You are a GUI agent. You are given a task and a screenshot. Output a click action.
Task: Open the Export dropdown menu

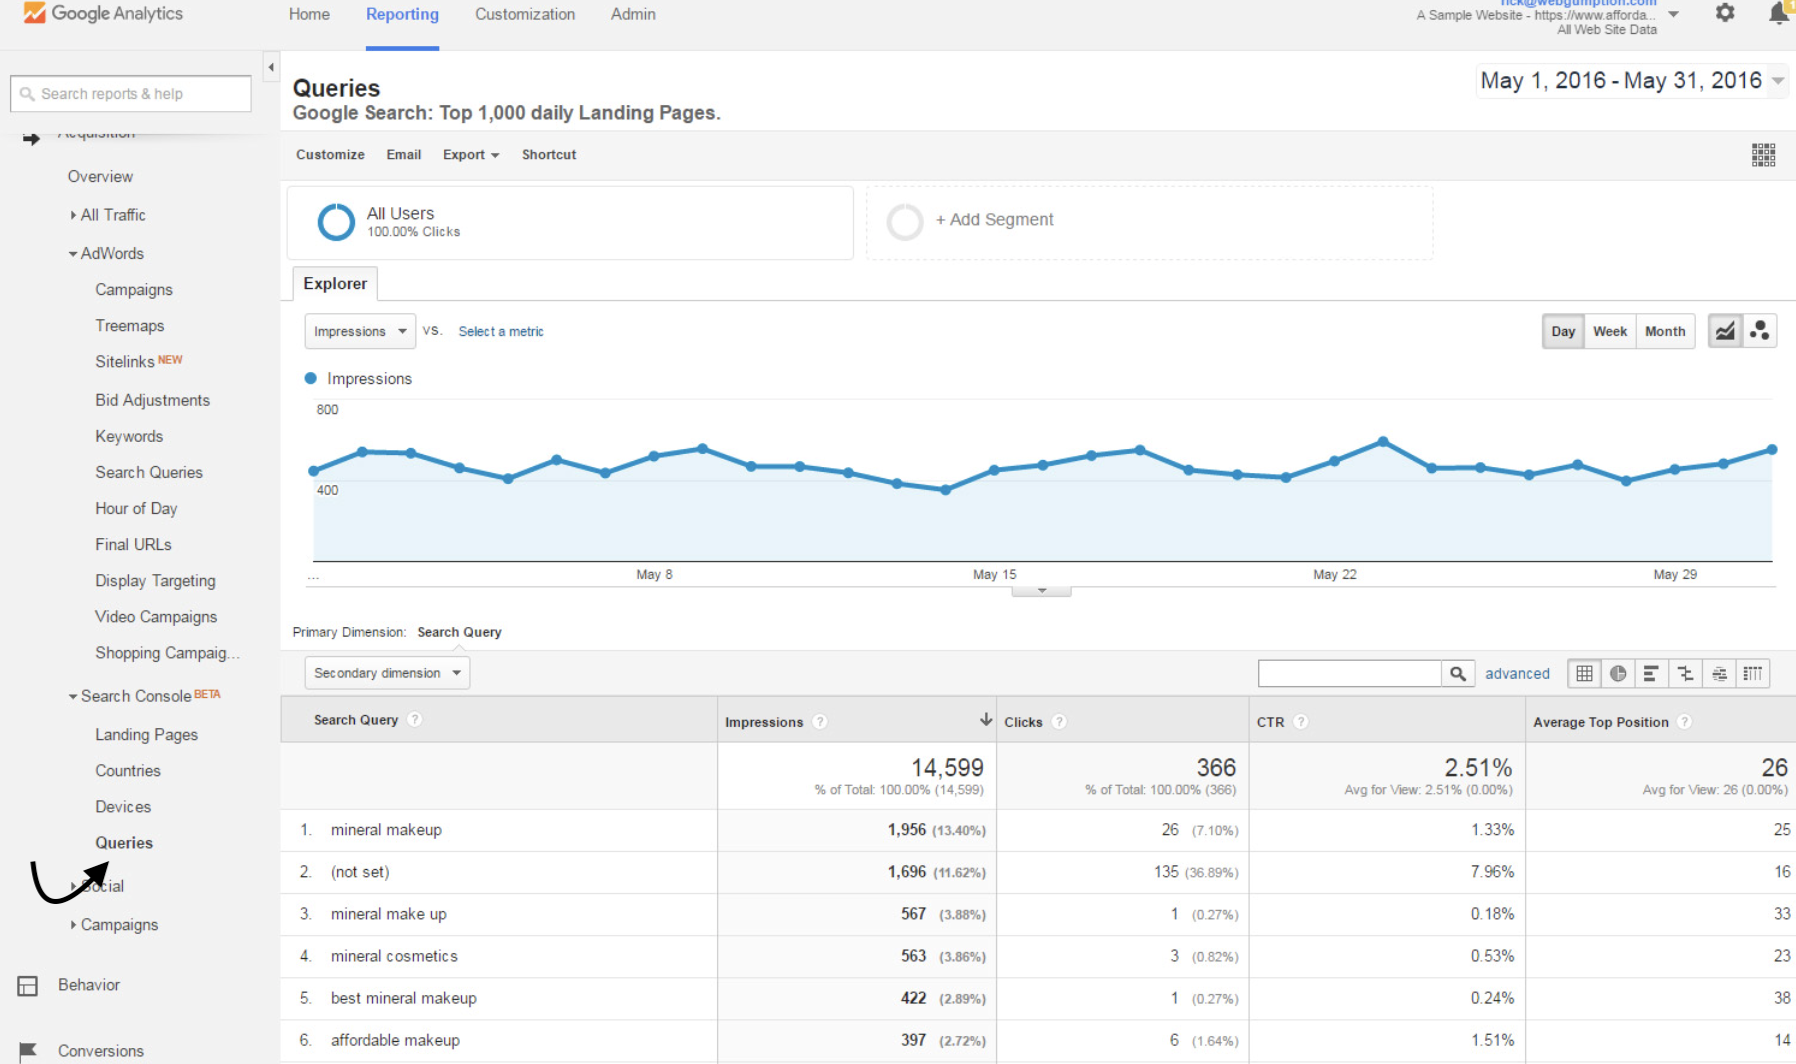coord(471,155)
